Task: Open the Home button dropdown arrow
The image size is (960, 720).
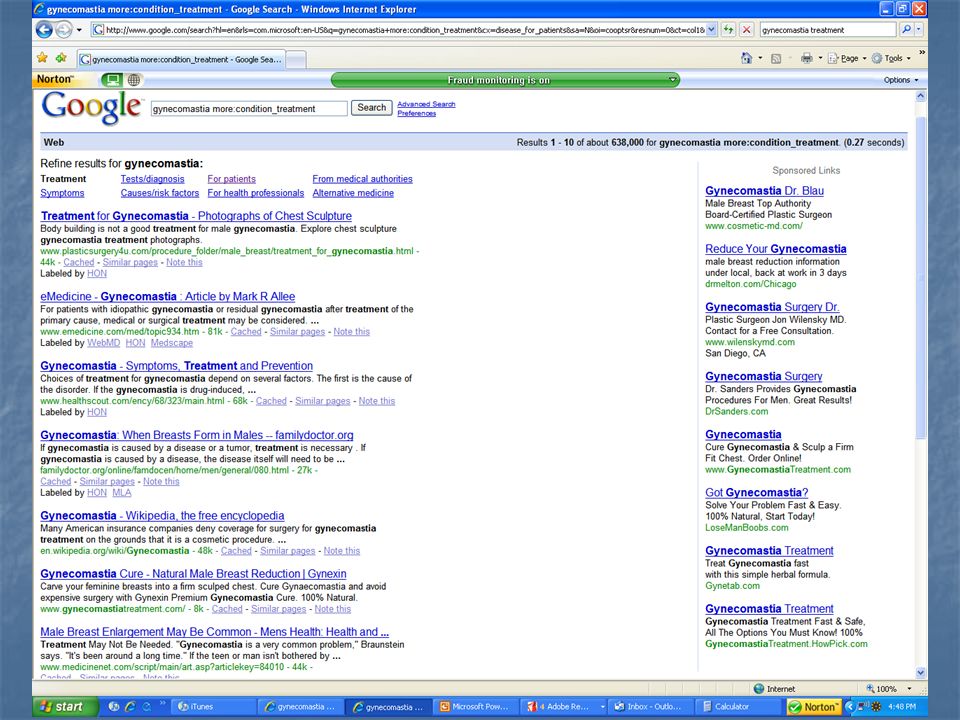Action: point(760,58)
